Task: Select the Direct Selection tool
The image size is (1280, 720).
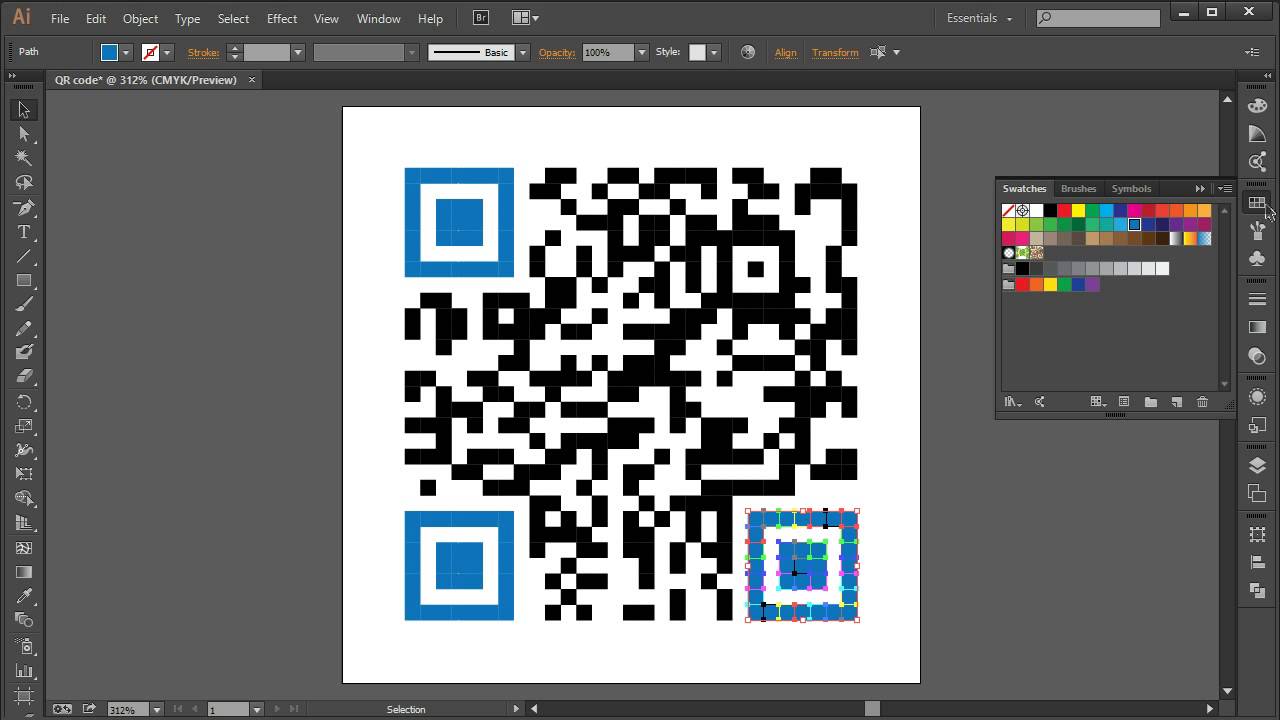Action: 24,134
